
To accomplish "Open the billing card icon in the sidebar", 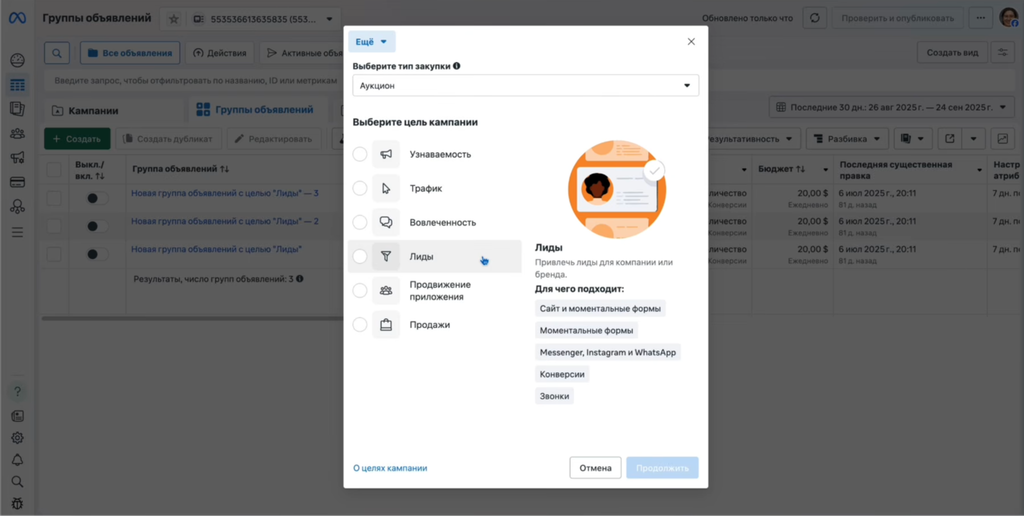I will coord(18,182).
